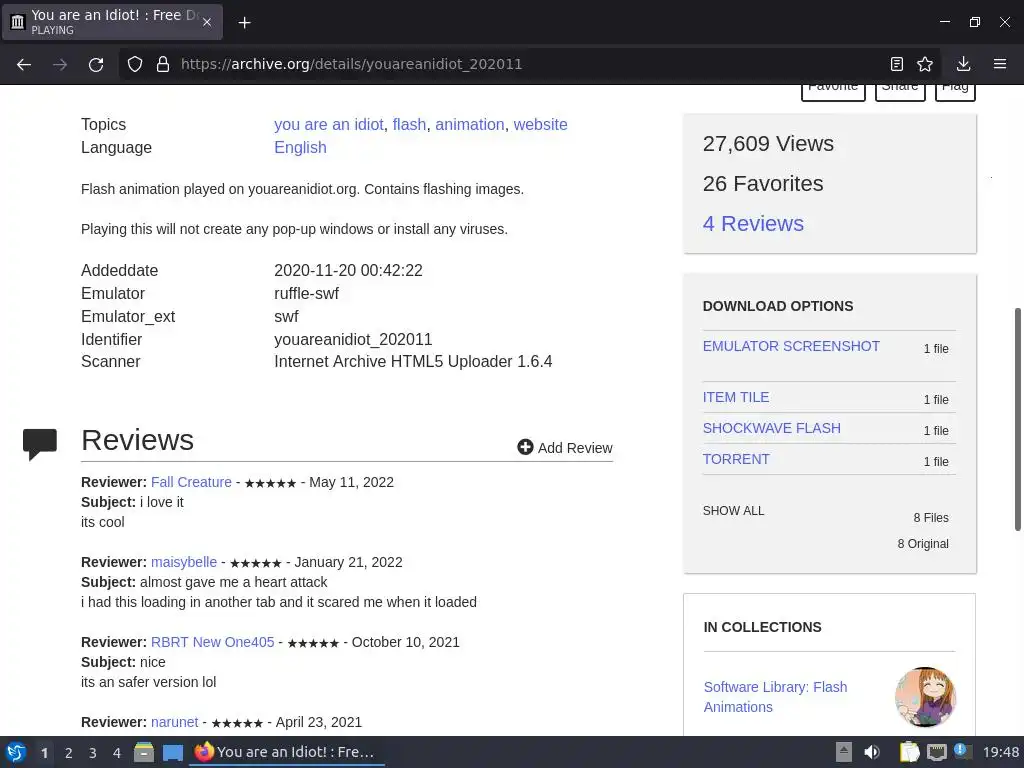Switch to workspace 3 in taskbar
This screenshot has height=768, width=1024.
[x=93, y=752]
